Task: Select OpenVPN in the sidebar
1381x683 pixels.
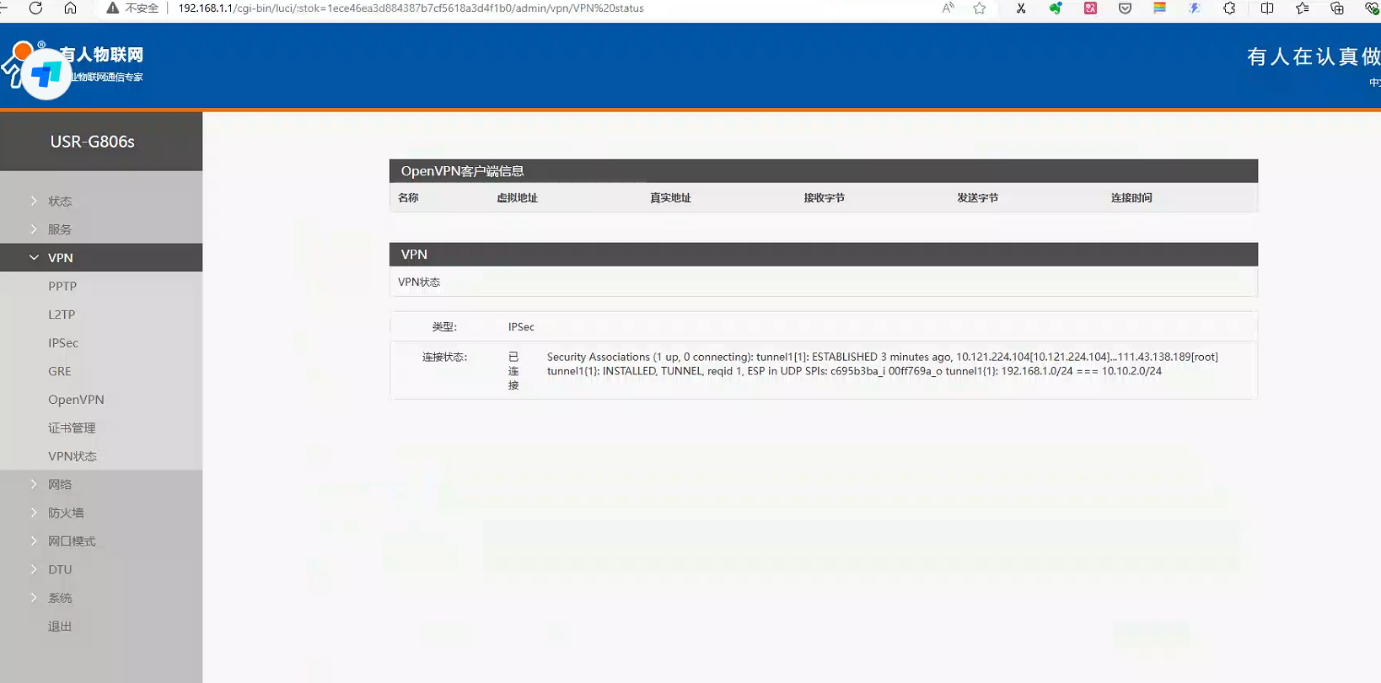Action: (x=76, y=400)
